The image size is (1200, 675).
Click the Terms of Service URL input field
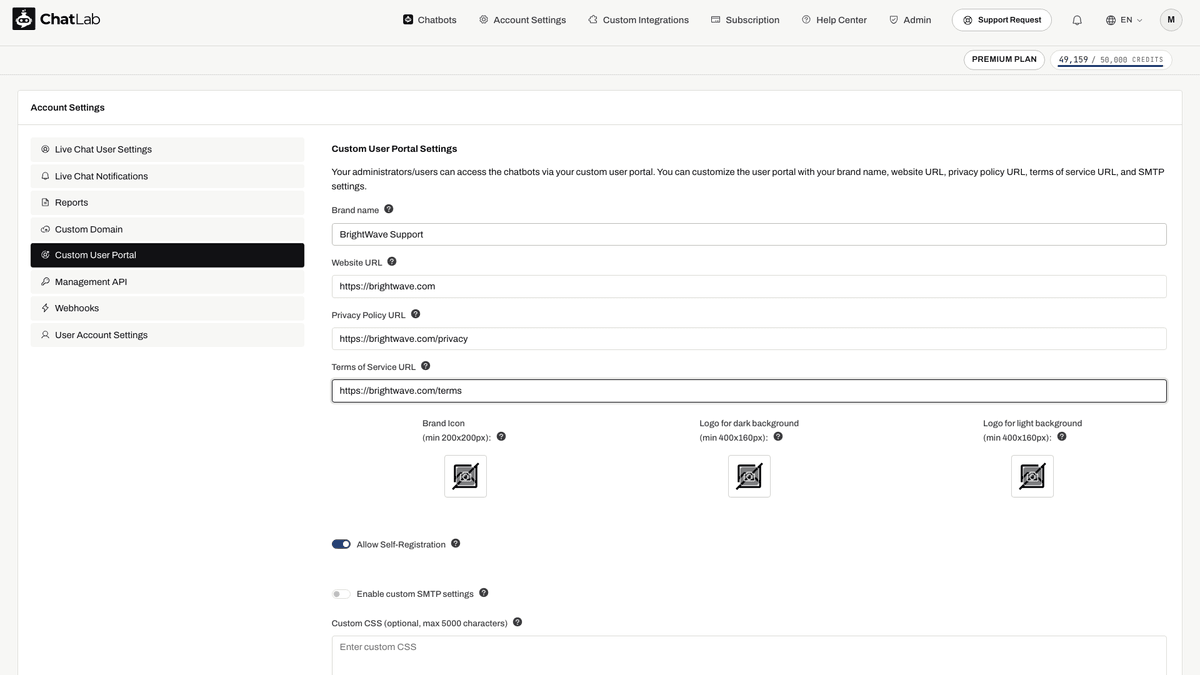[x=749, y=390]
